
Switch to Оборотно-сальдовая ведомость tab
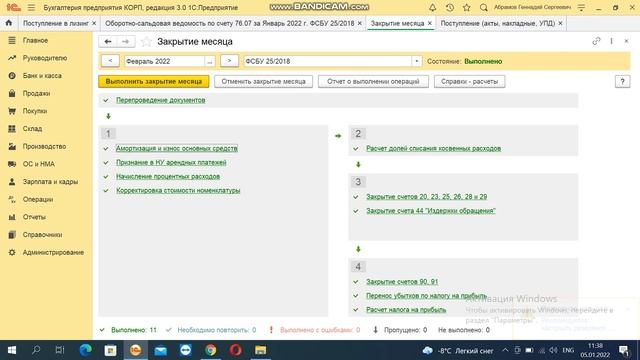pos(229,23)
